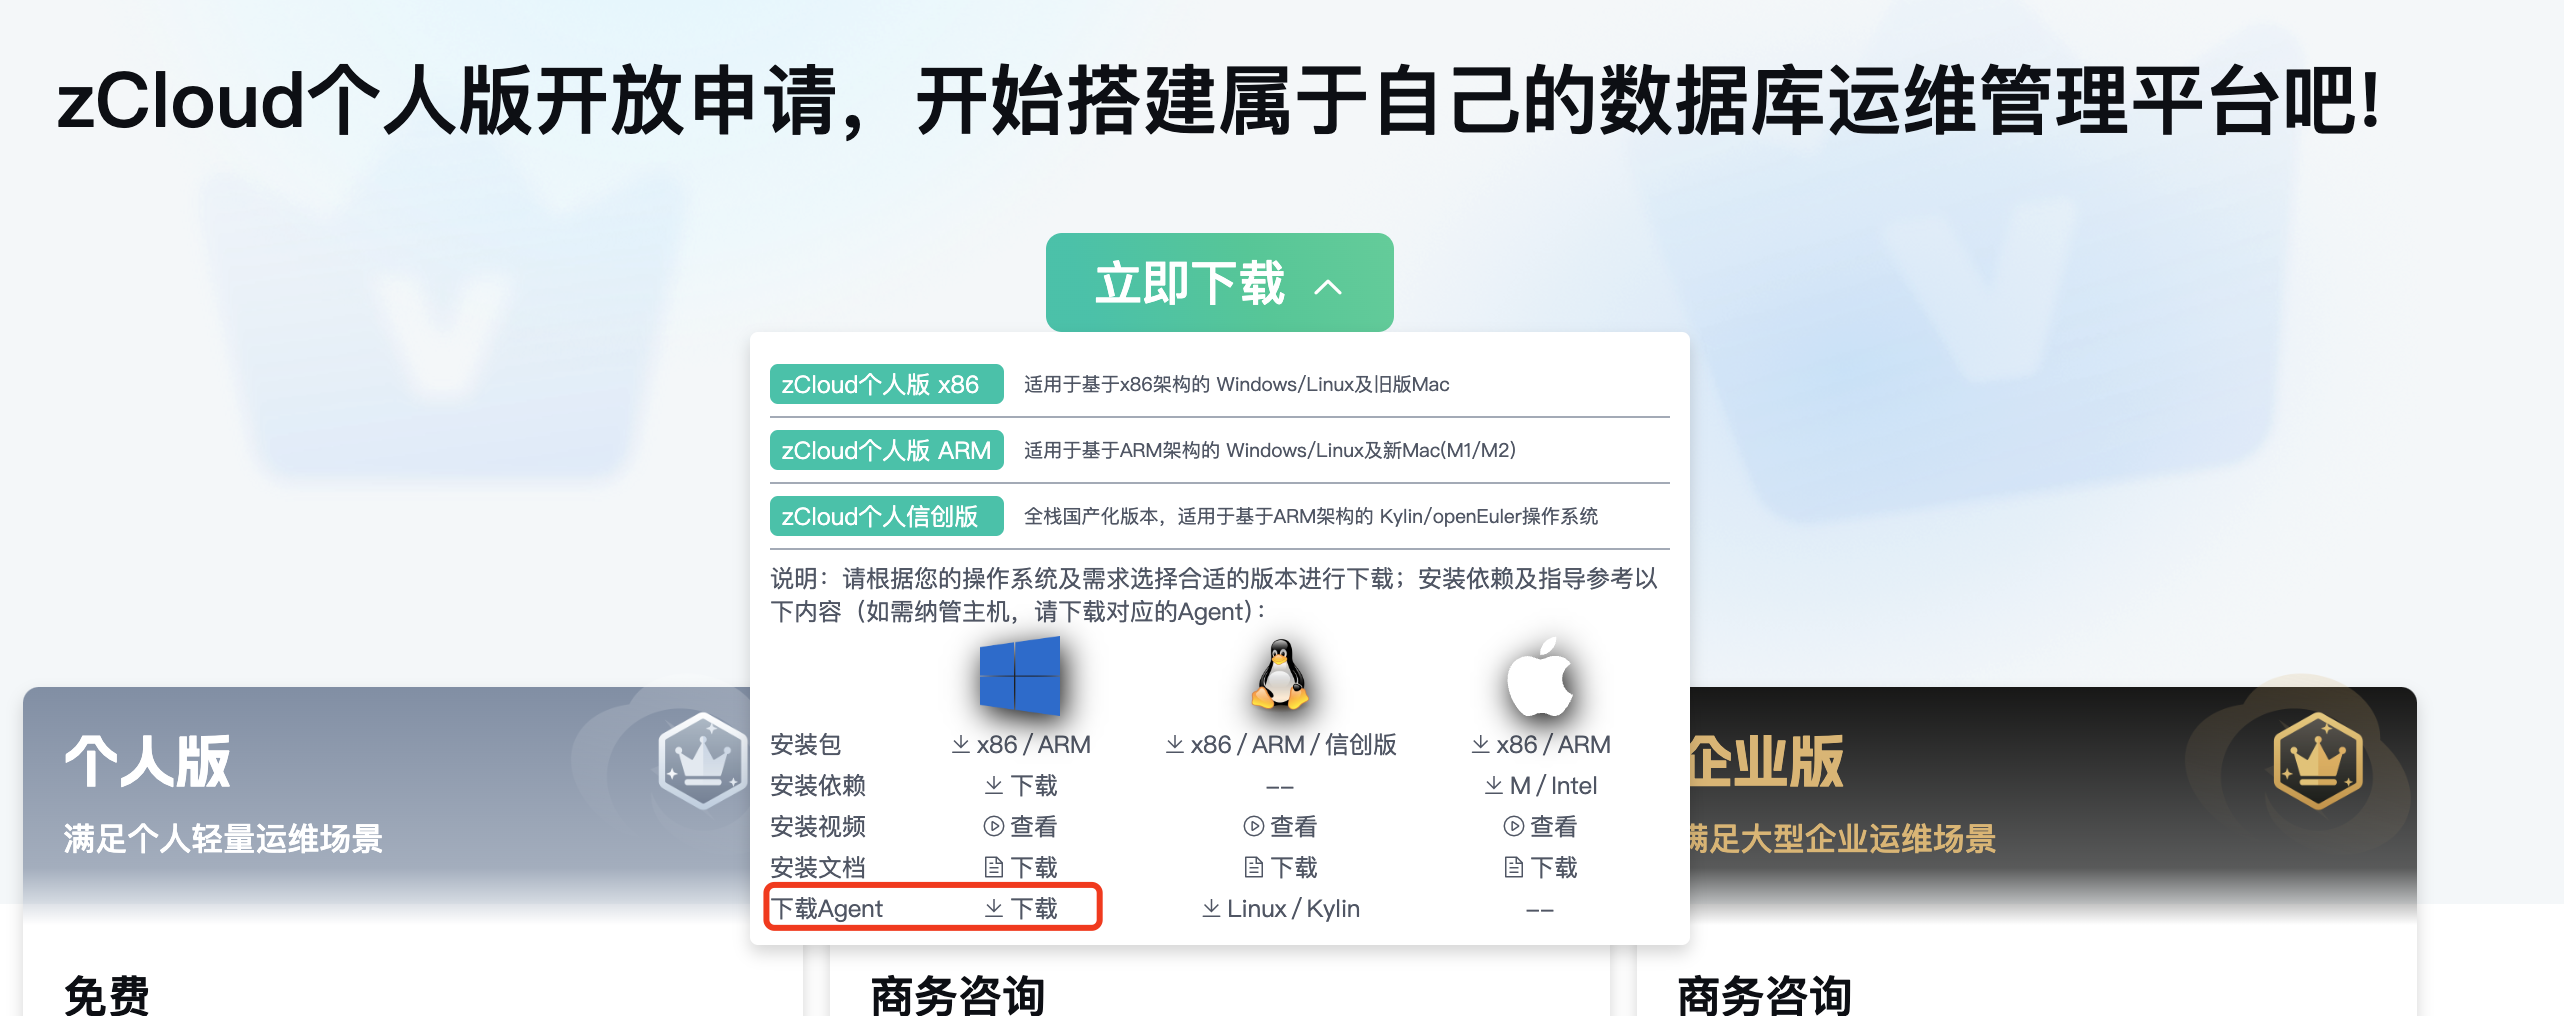This screenshot has height=1016, width=2564.
Task: Download Windows Agent in 下载Agent row
Action: pos(1020,908)
